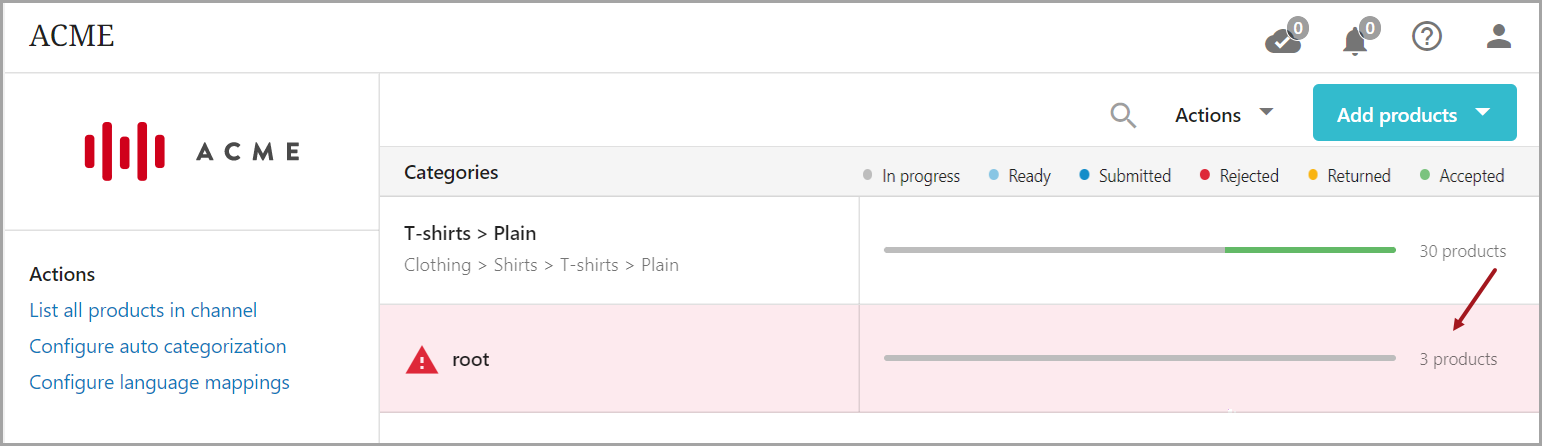Click the ACME red bars logo
The width and height of the screenshot is (1542, 446).
coord(124,151)
